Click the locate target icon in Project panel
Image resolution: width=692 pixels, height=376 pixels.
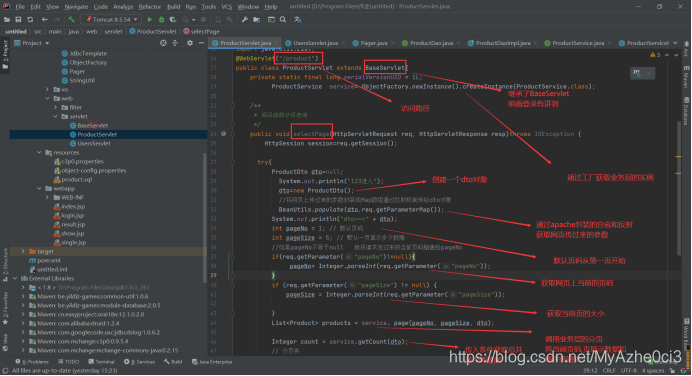[163, 43]
